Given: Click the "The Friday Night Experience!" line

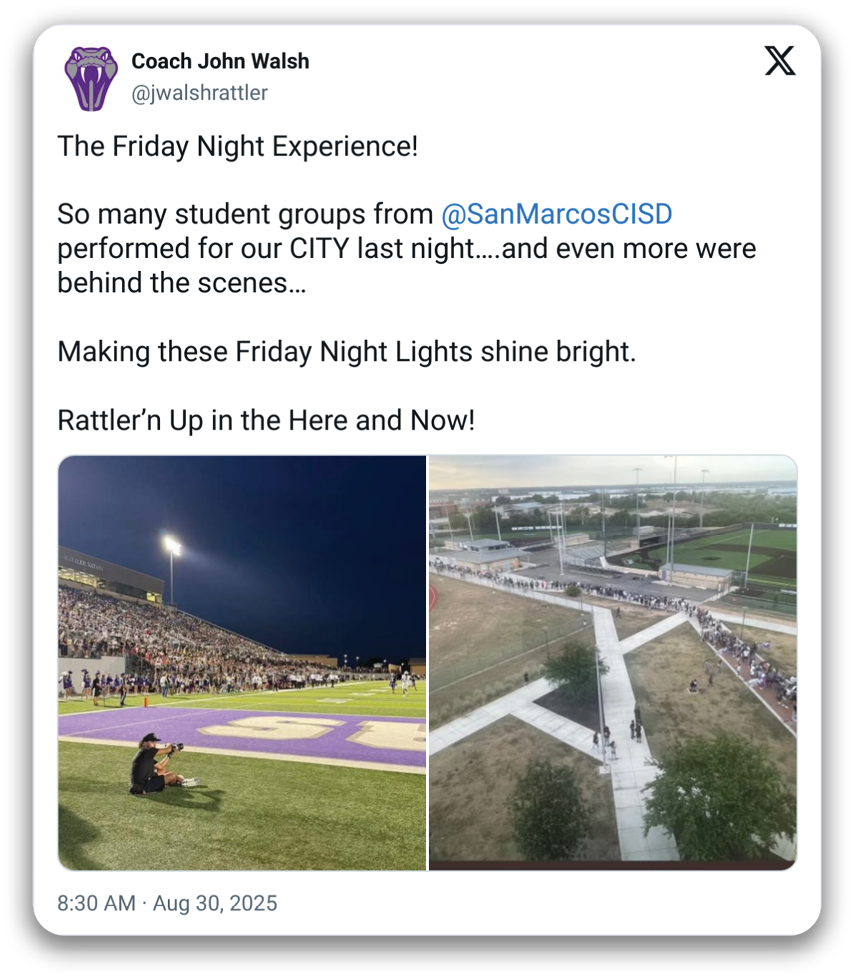Looking at the screenshot, I should point(237,146).
